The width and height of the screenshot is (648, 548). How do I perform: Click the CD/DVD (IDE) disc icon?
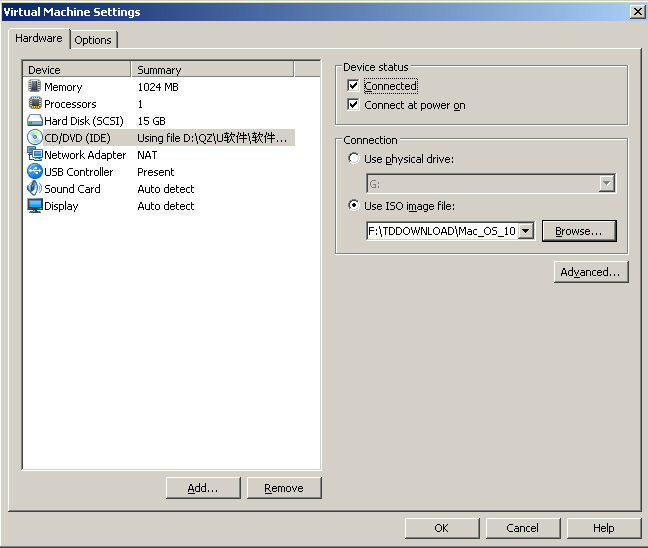click(35, 137)
